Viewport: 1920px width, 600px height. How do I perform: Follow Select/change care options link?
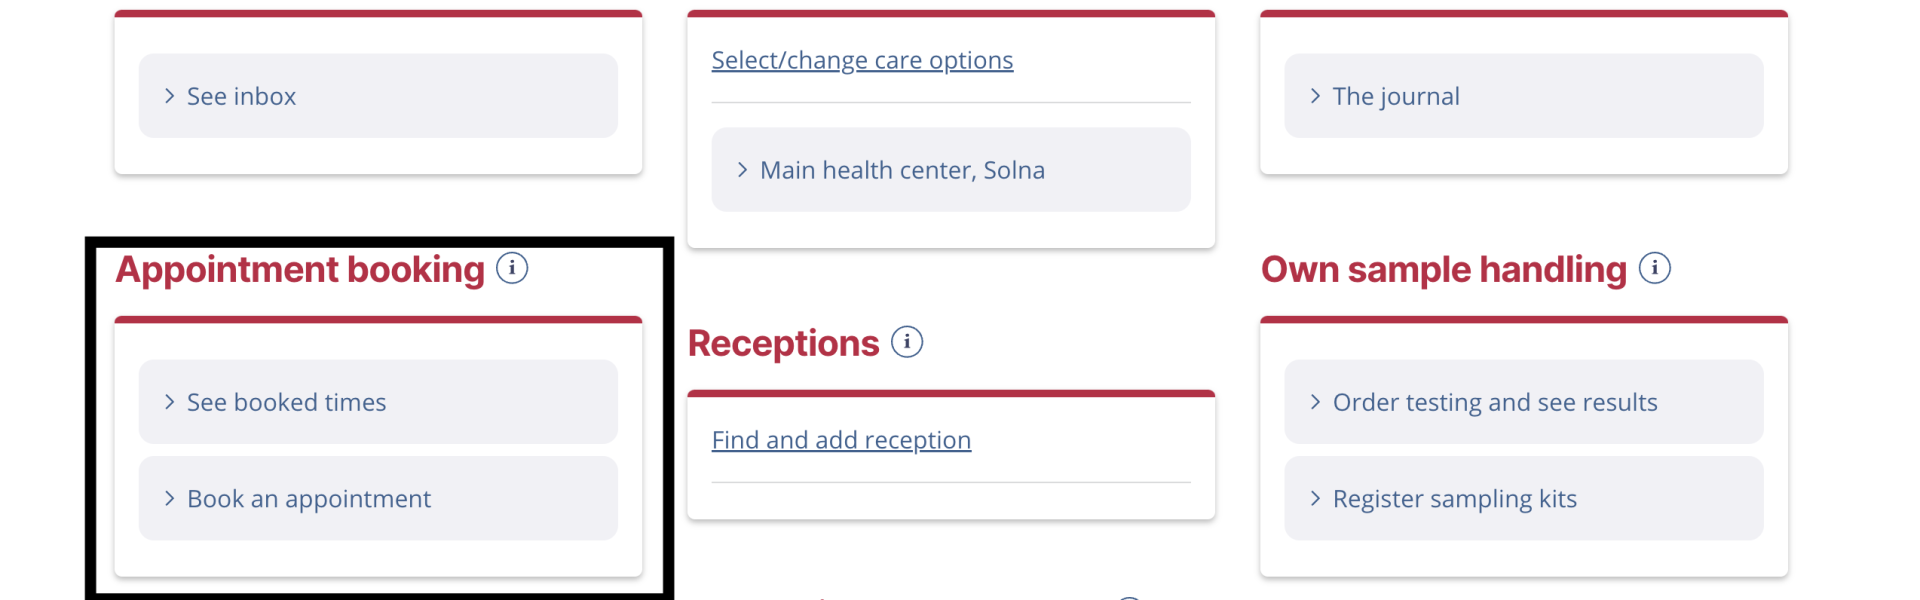pos(862,61)
